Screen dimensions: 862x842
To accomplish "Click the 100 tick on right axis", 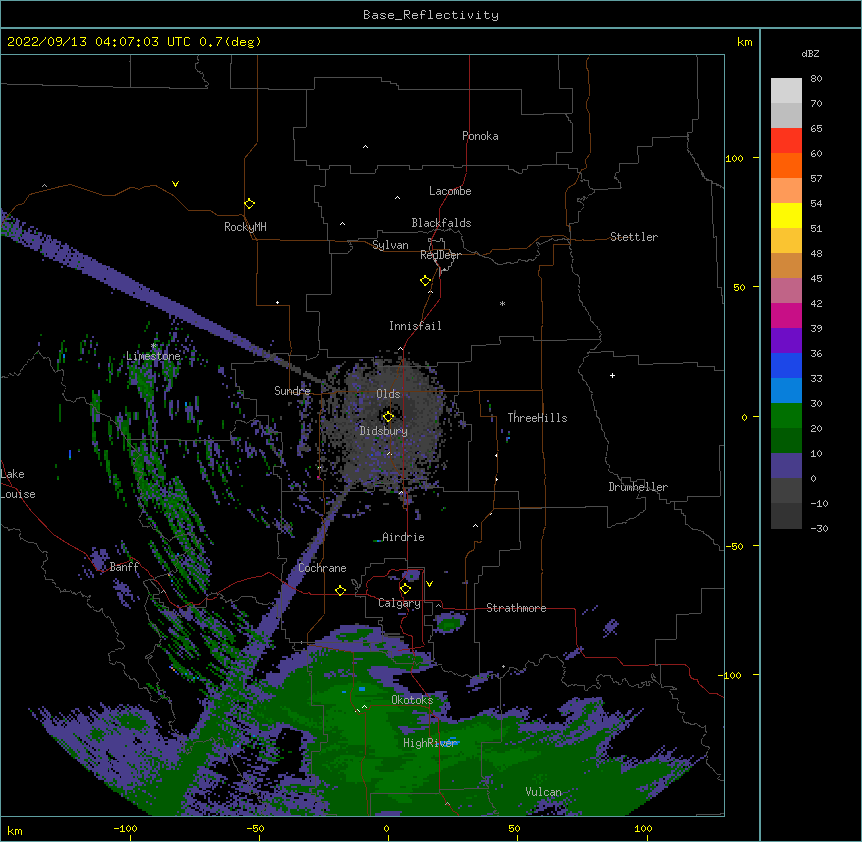I will (734, 158).
